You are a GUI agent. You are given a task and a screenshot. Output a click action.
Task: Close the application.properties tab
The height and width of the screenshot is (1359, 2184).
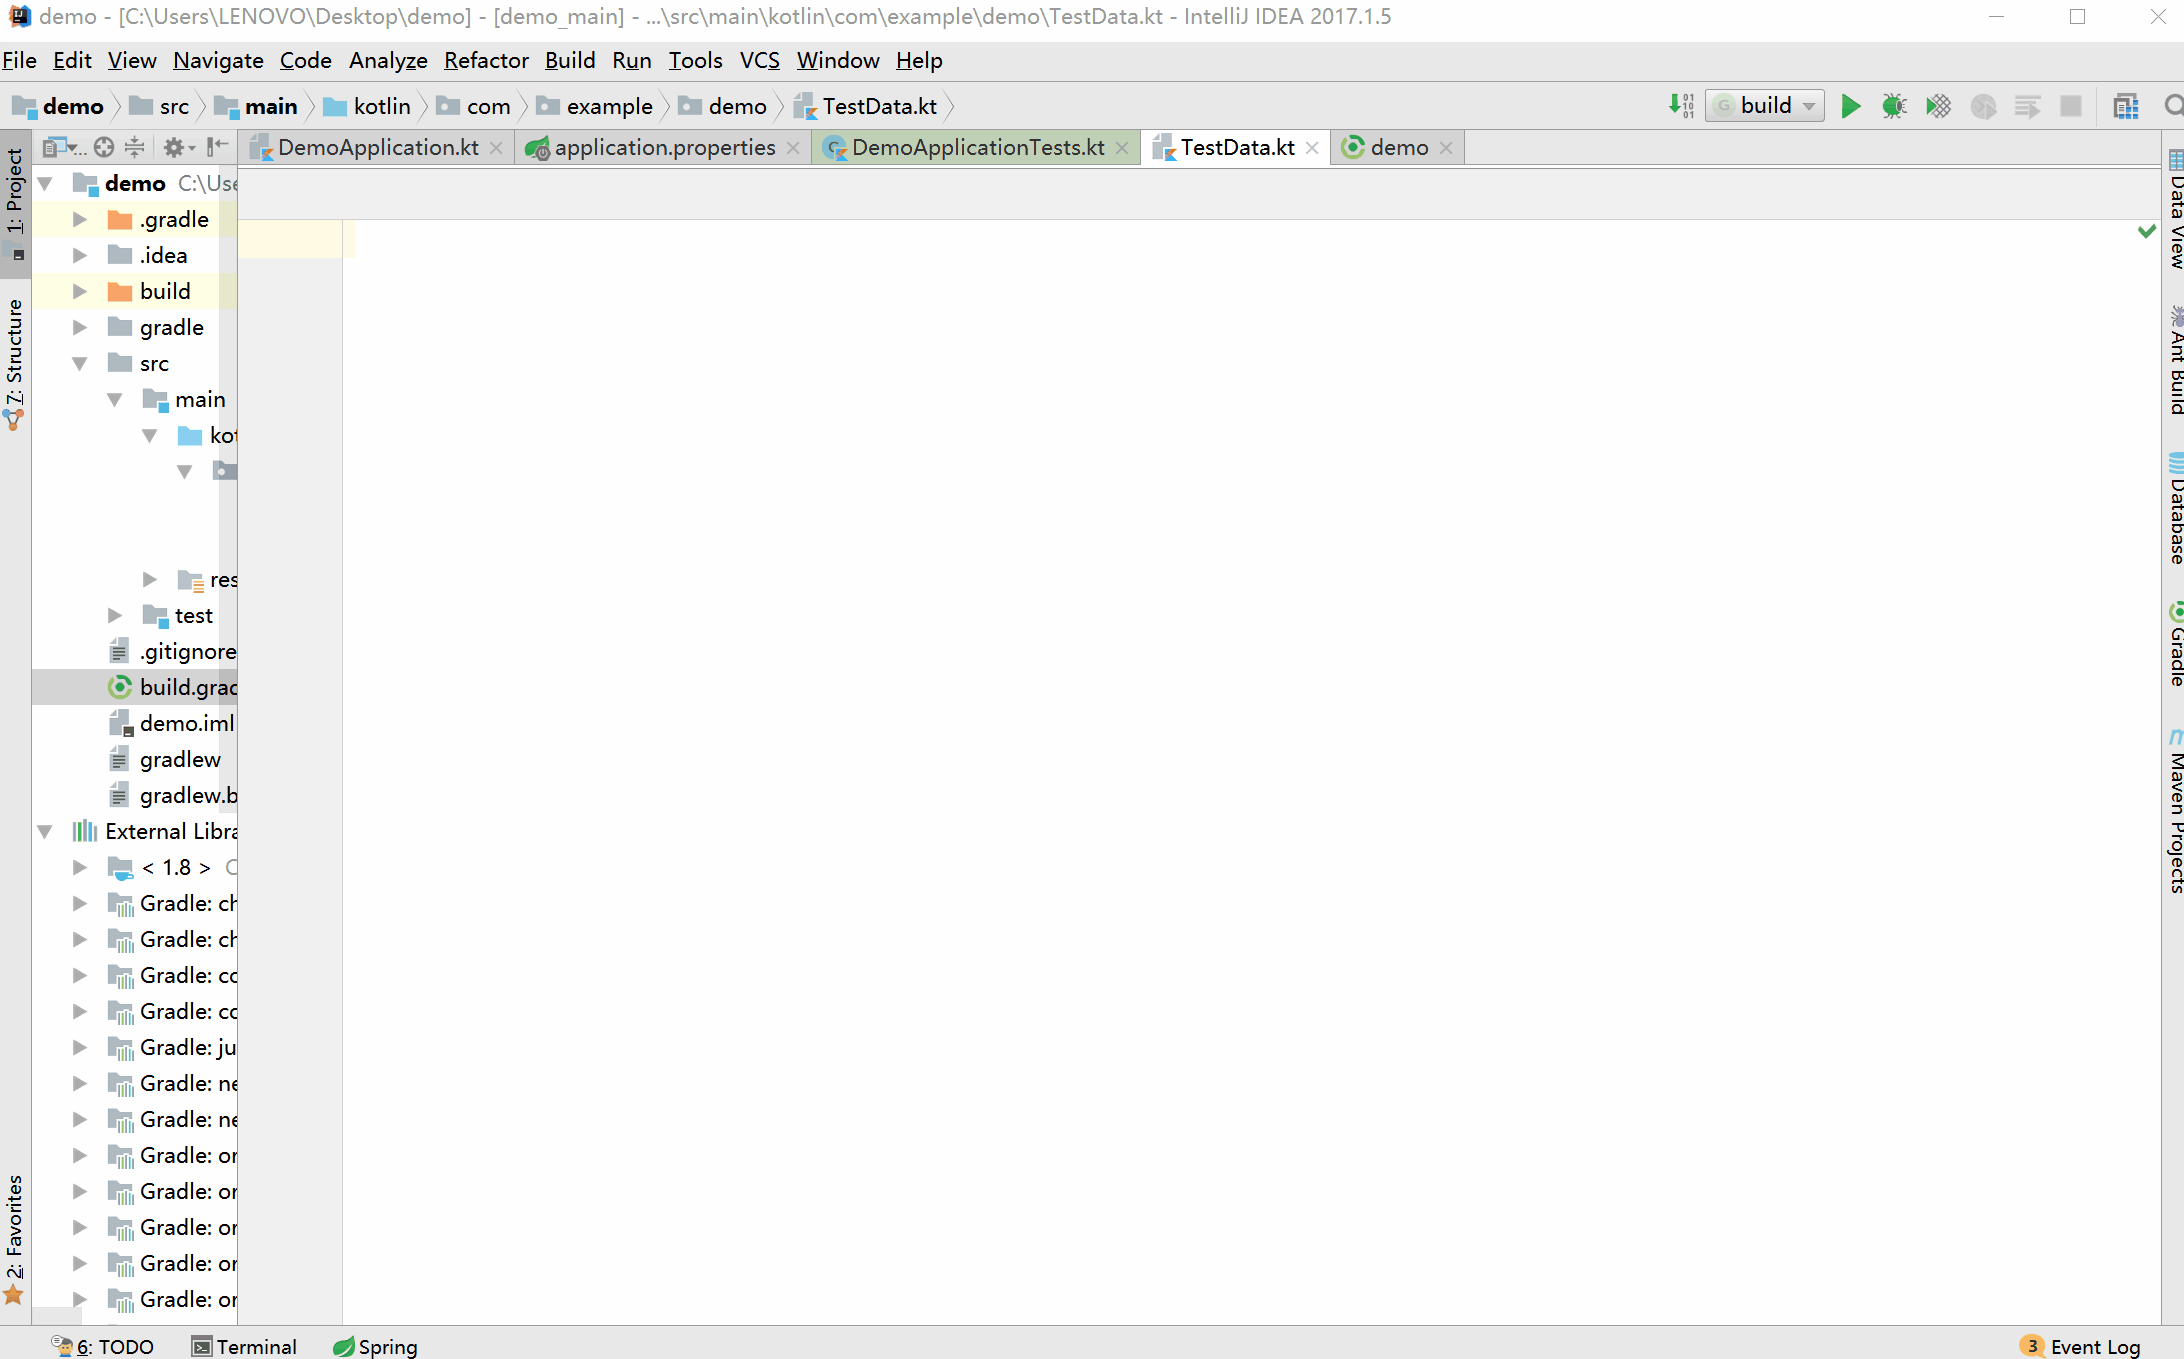793,148
